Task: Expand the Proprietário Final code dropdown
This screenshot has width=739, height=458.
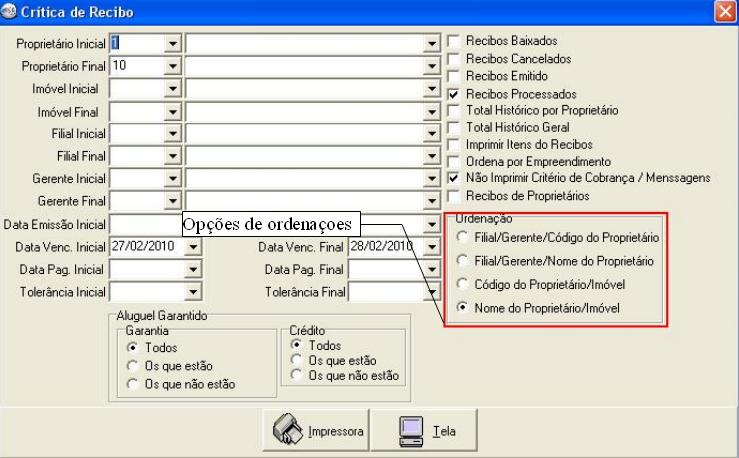Action: (172, 66)
